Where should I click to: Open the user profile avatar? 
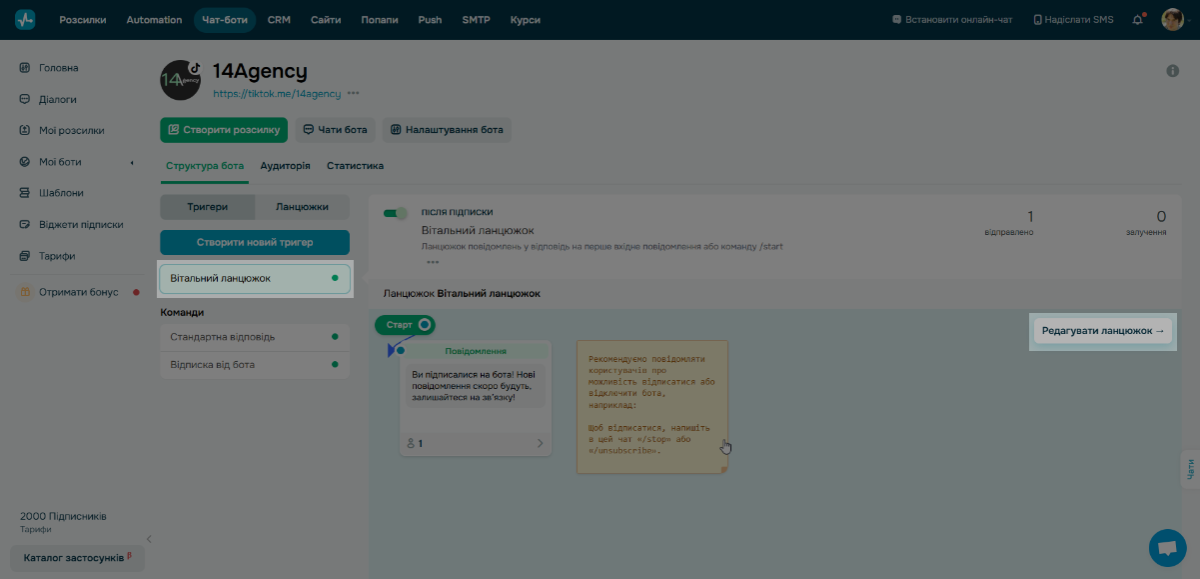pyautogui.click(x=1173, y=20)
